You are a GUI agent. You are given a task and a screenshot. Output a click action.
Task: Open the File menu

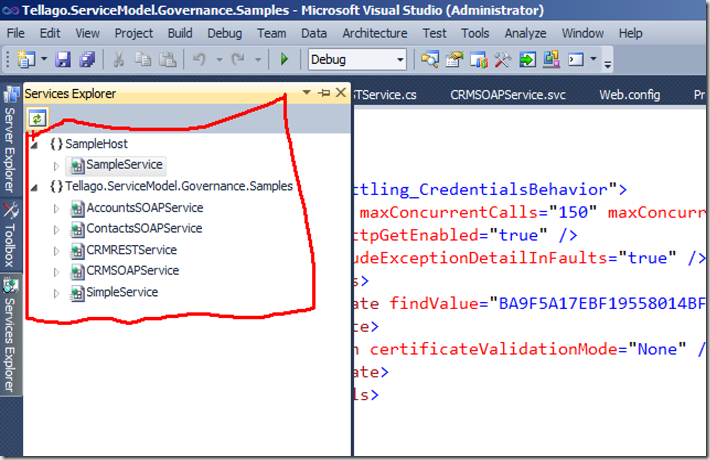click(16, 34)
